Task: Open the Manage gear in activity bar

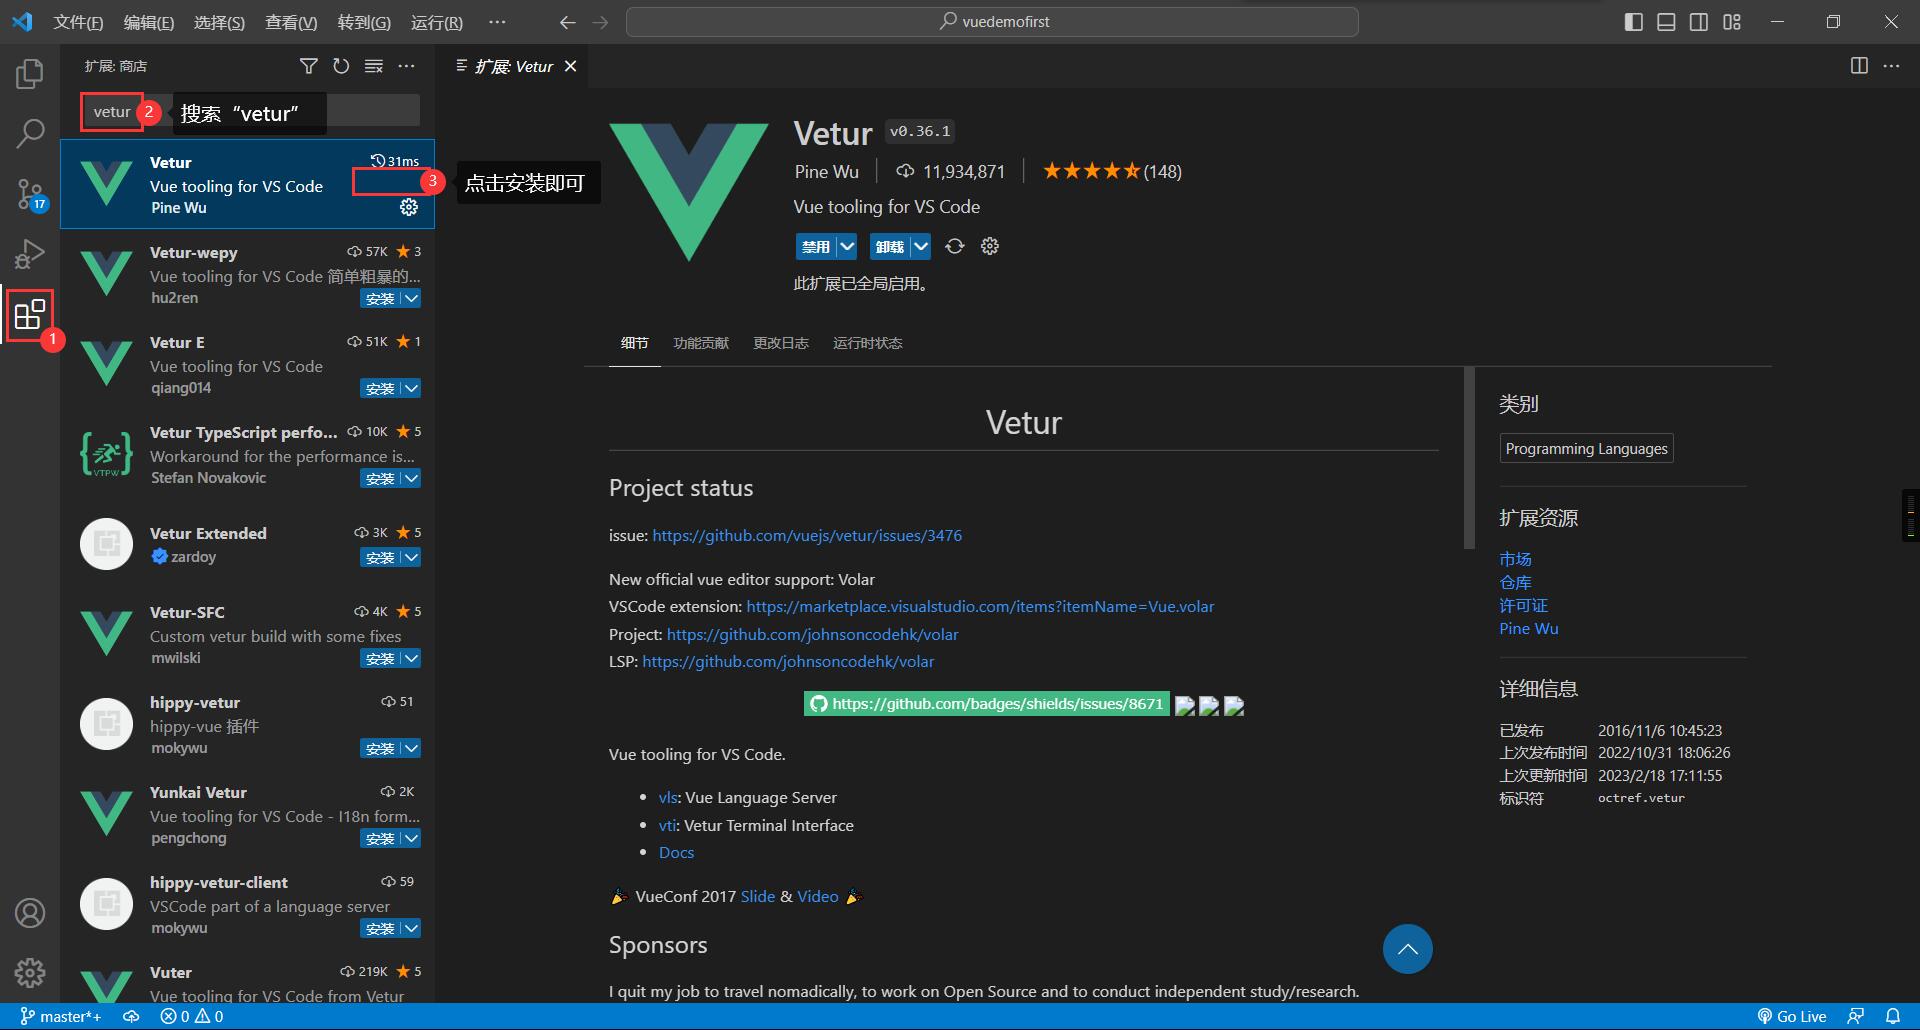Action: click(x=30, y=972)
